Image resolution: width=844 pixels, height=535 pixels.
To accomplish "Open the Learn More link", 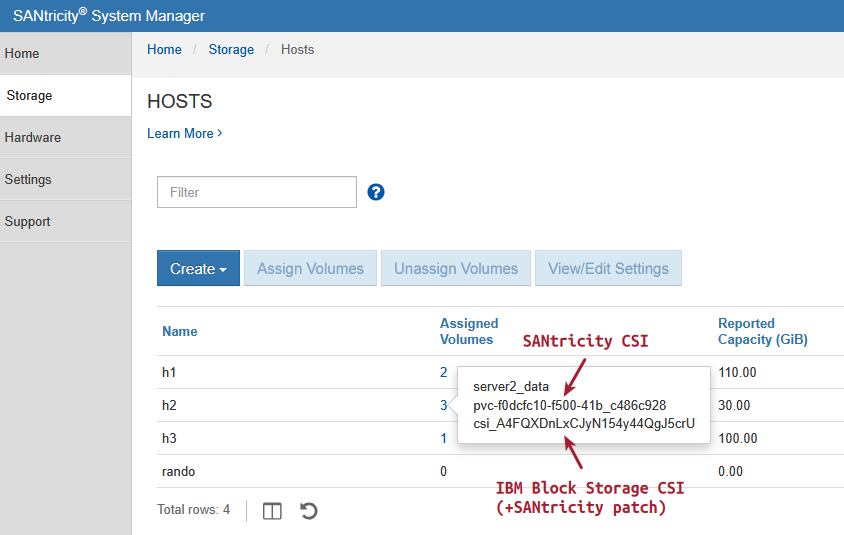I will 185,133.
